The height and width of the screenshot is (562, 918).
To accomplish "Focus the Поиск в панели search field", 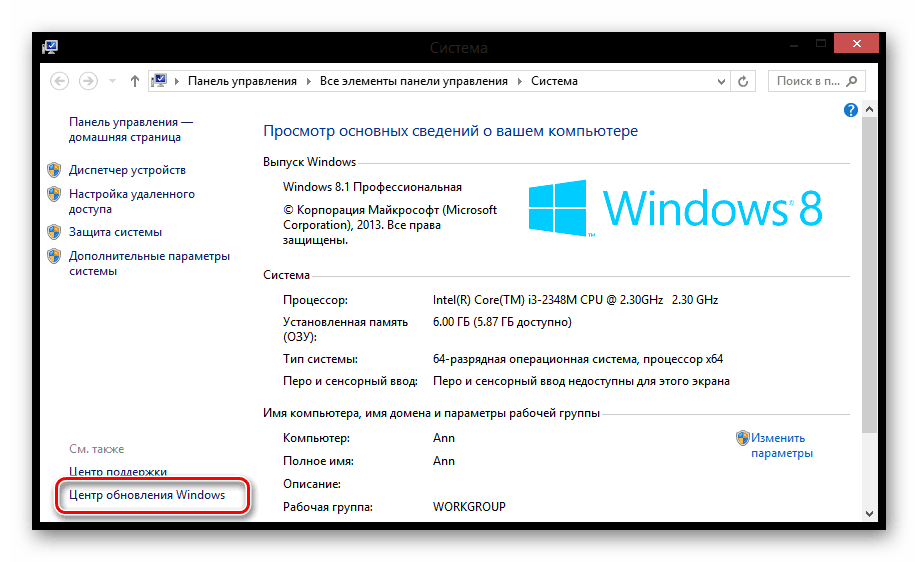I will (x=816, y=81).
